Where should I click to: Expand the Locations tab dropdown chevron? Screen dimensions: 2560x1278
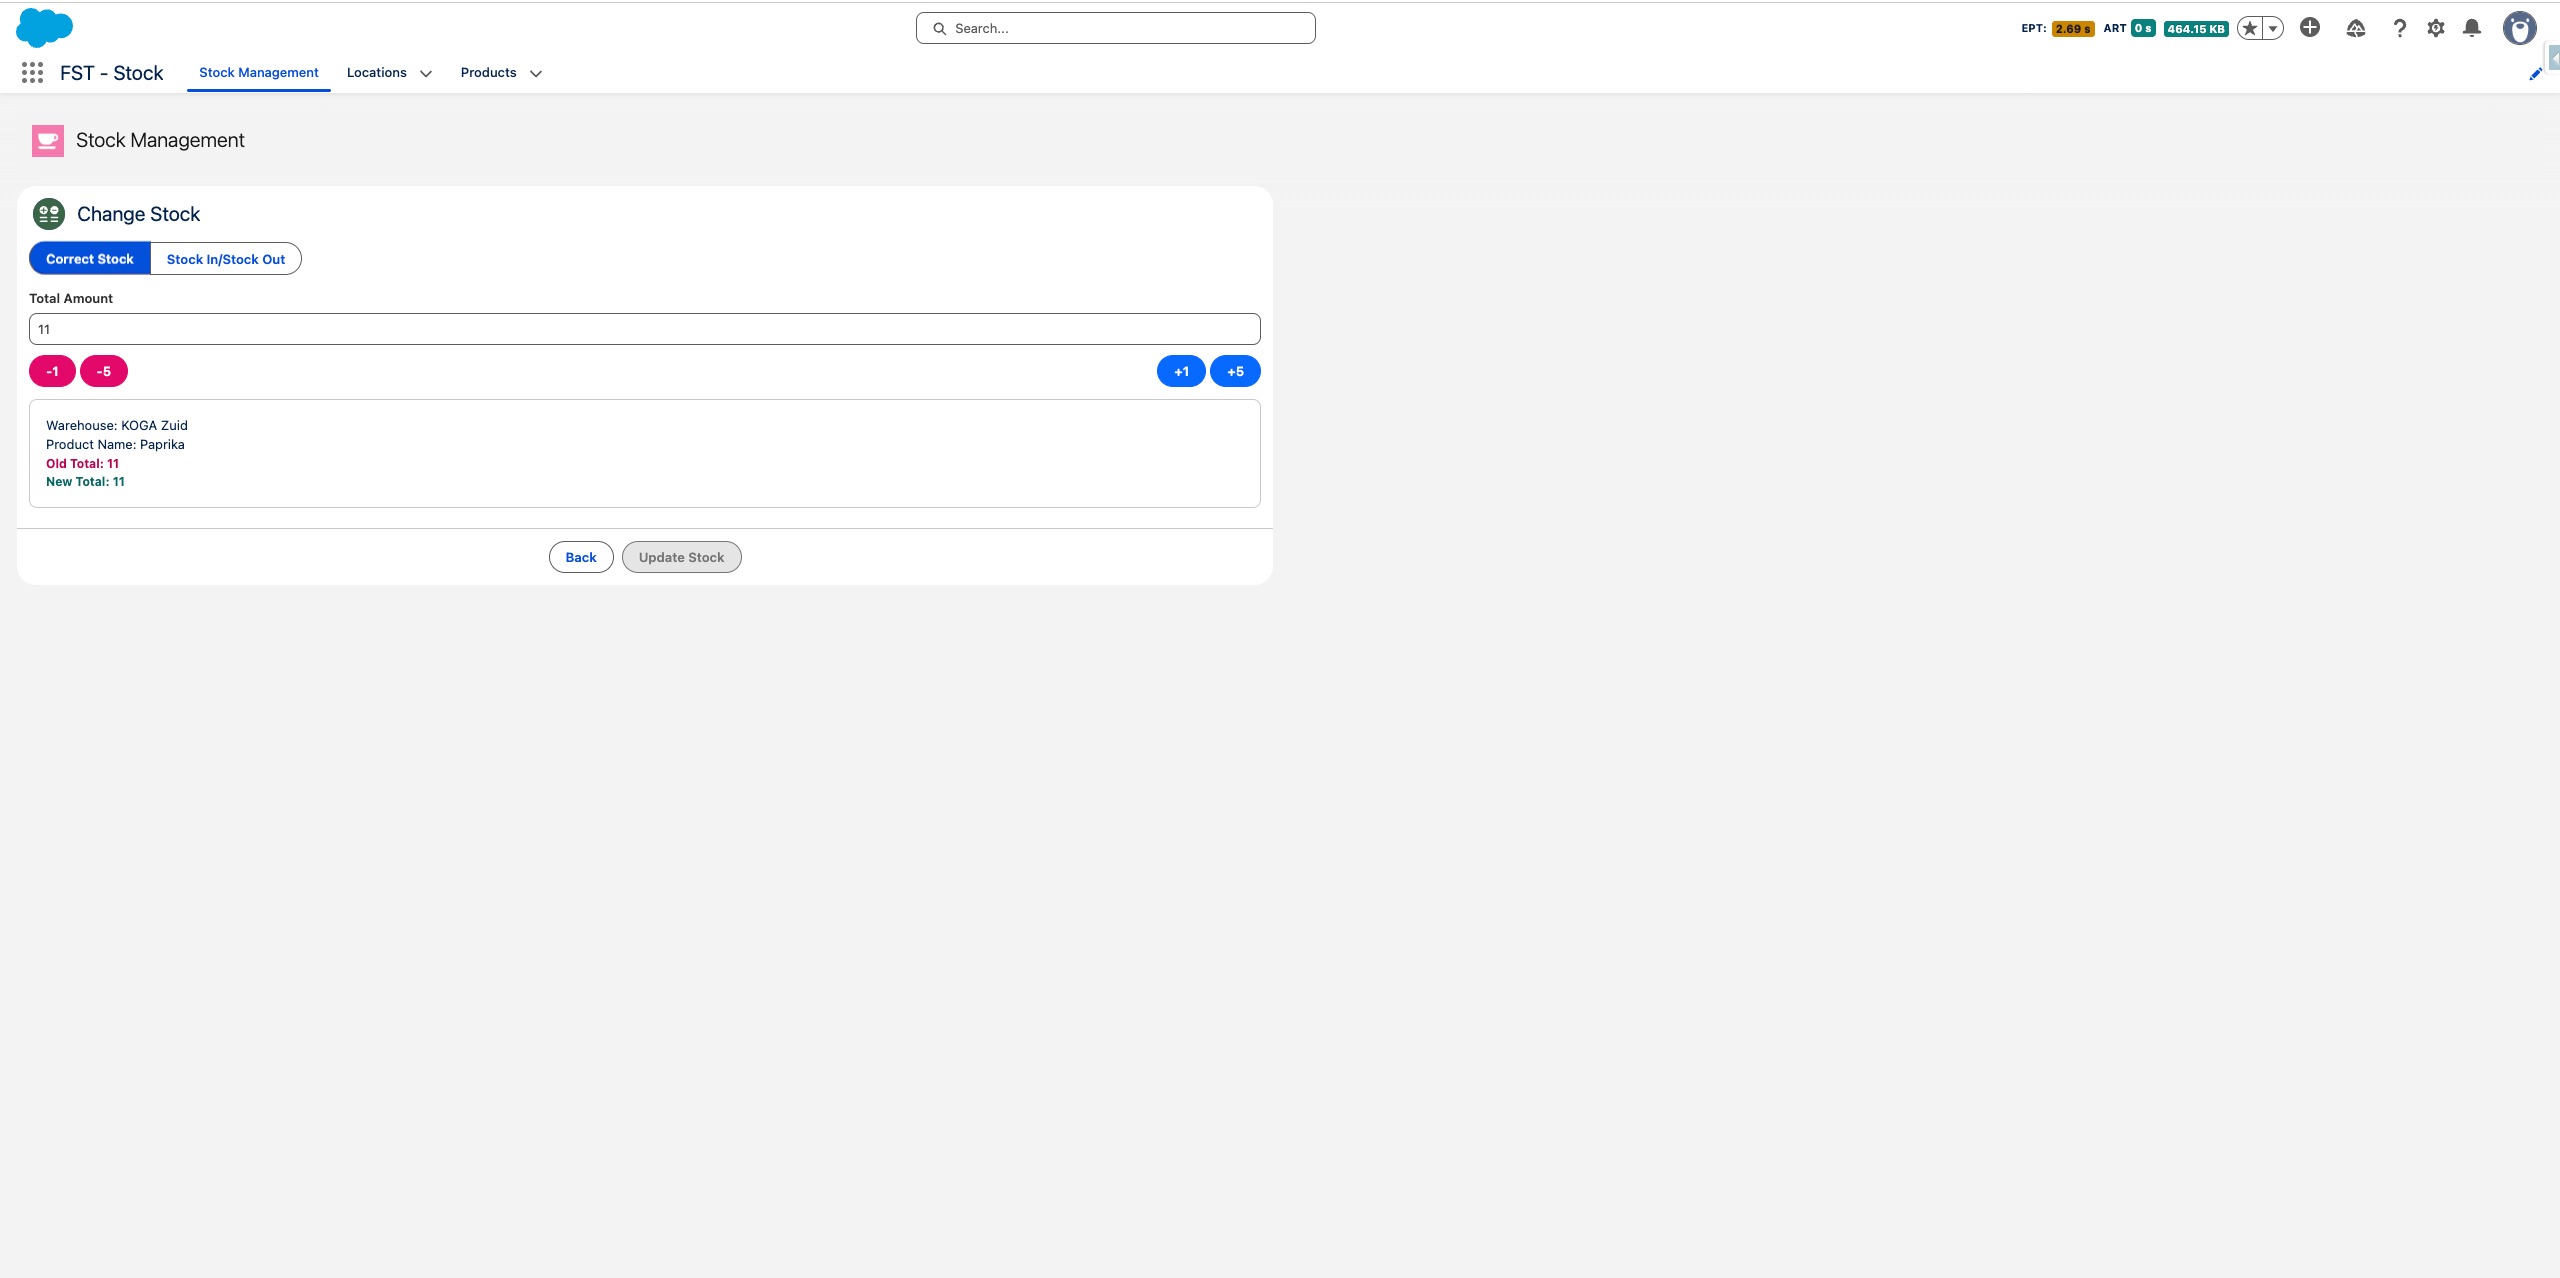pos(426,73)
